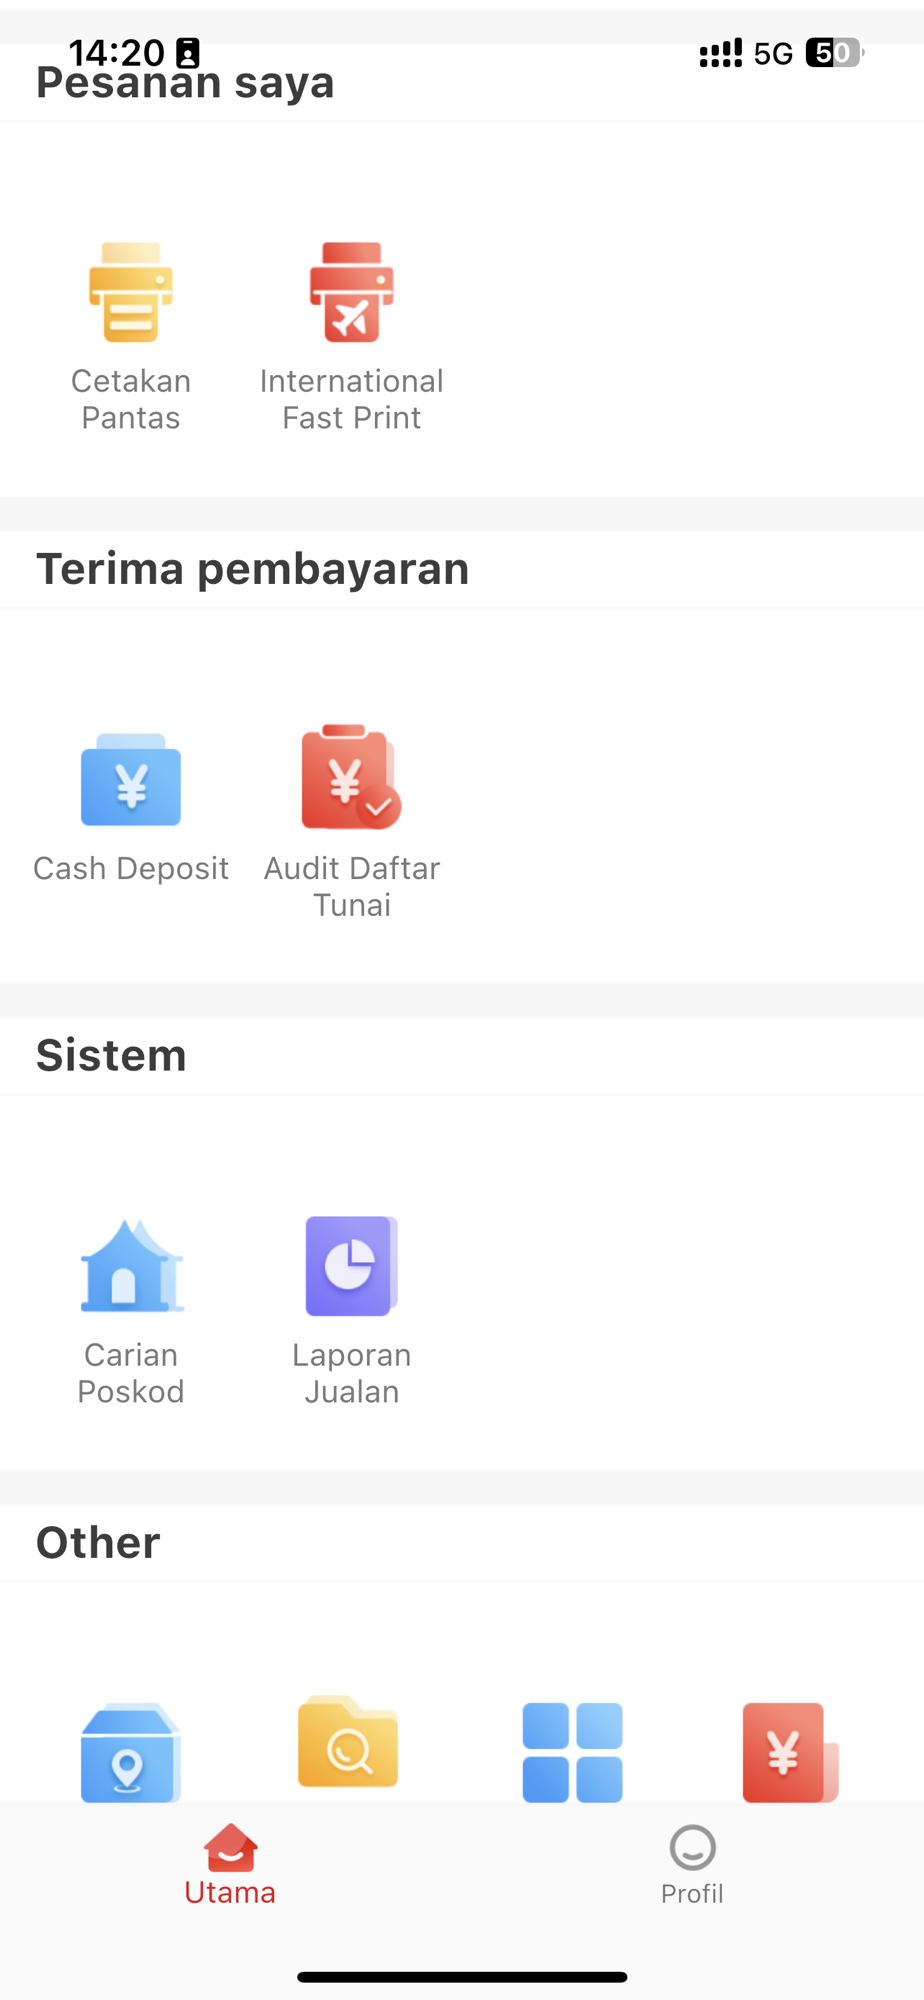Tap the blue four-squares grid icon
Viewport: 924px width, 2000px height.
pyautogui.click(x=572, y=1752)
